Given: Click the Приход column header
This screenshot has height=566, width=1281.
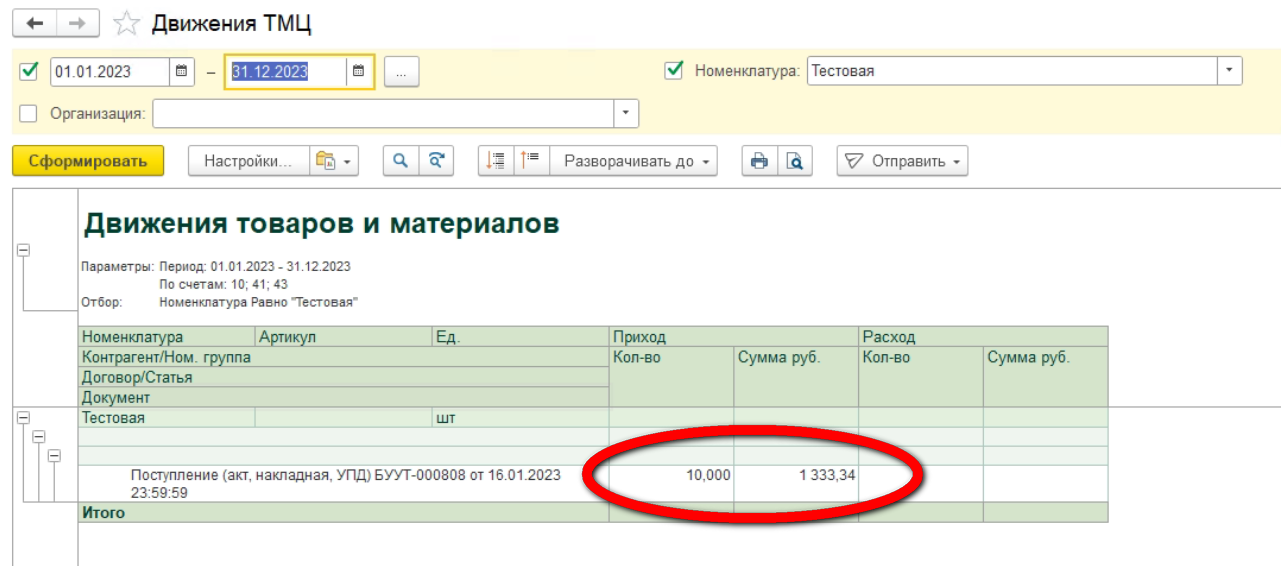Looking at the screenshot, I should (x=734, y=337).
